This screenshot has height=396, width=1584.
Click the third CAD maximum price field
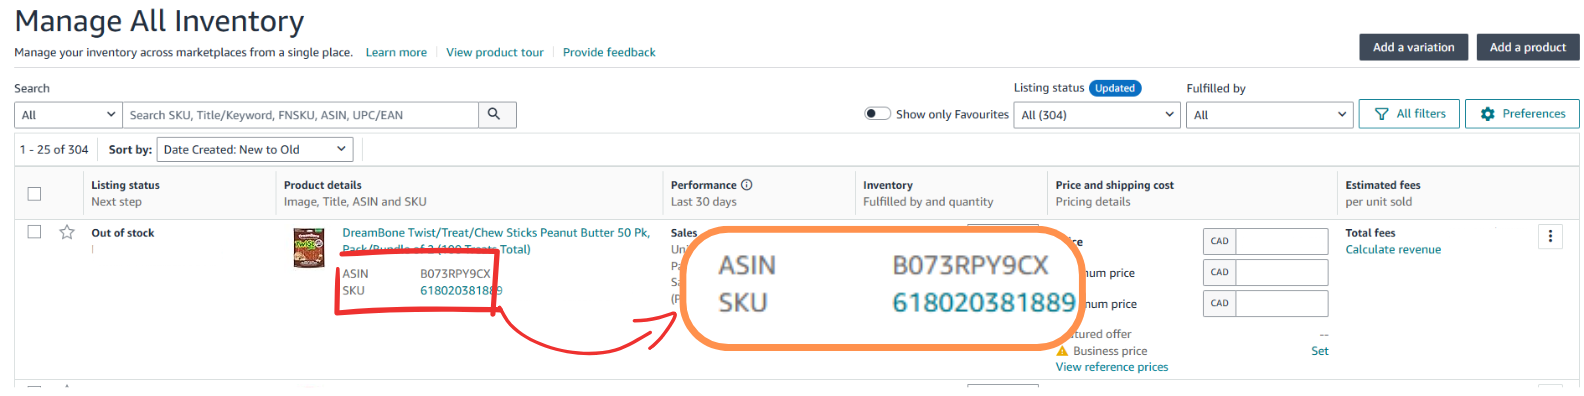(1282, 303)
